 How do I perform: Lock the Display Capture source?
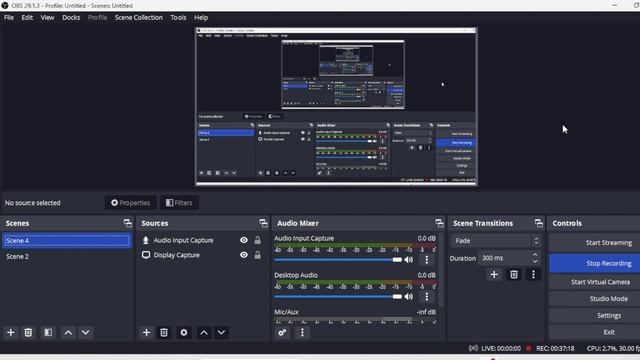[258, 255]
